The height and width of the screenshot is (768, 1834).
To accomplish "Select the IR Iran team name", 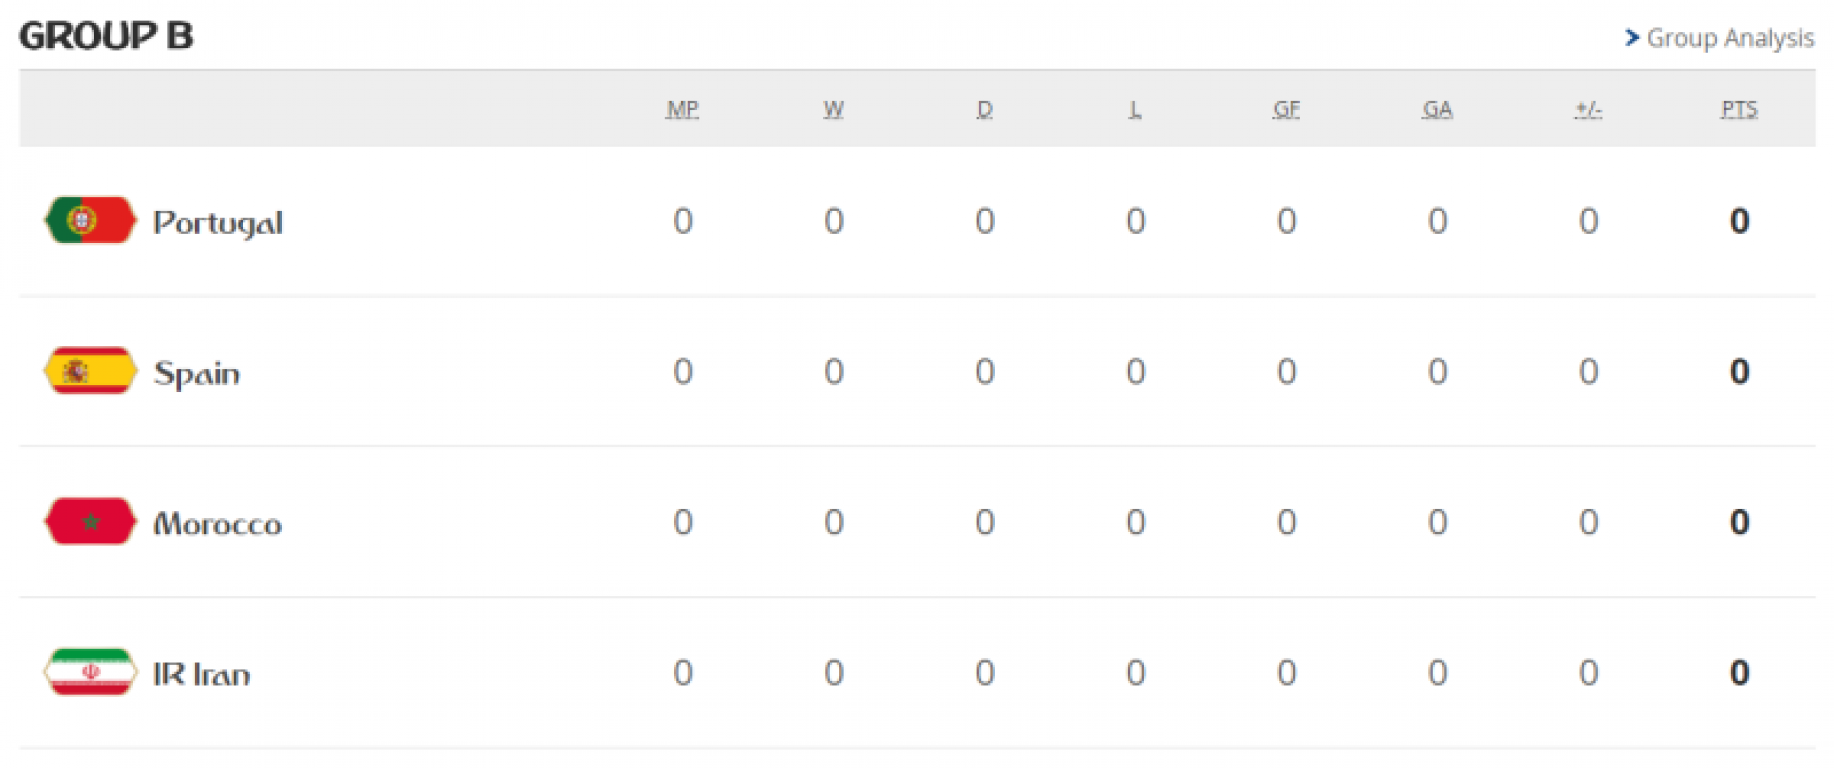I will coord(201,674).
